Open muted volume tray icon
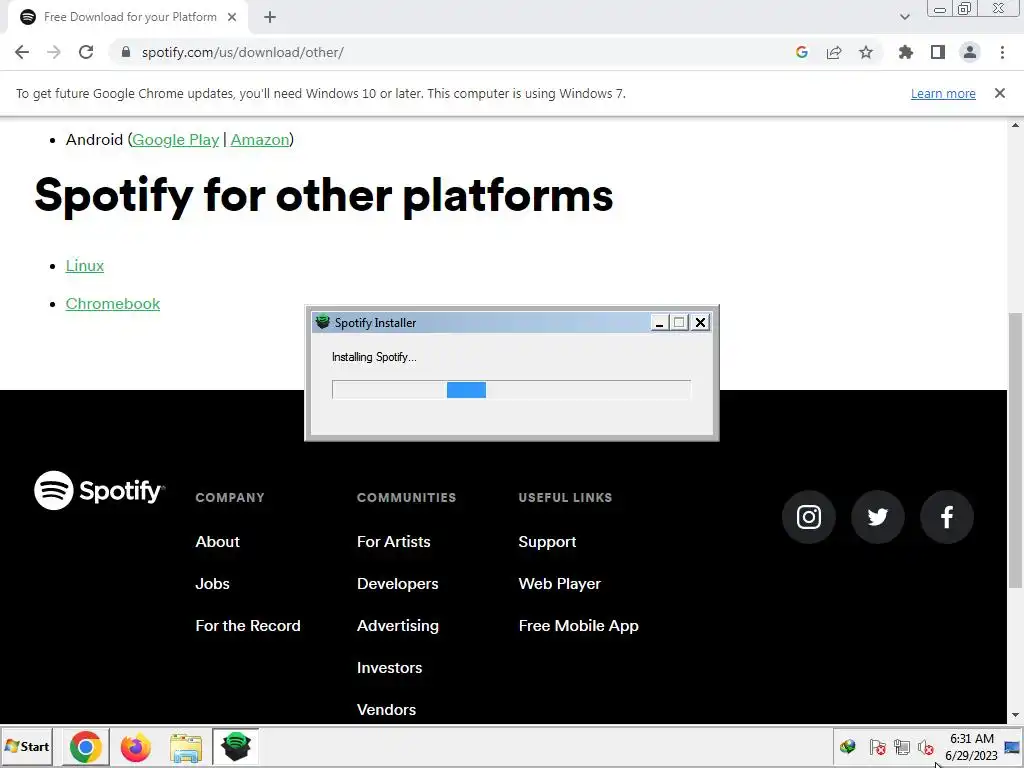 925,746
